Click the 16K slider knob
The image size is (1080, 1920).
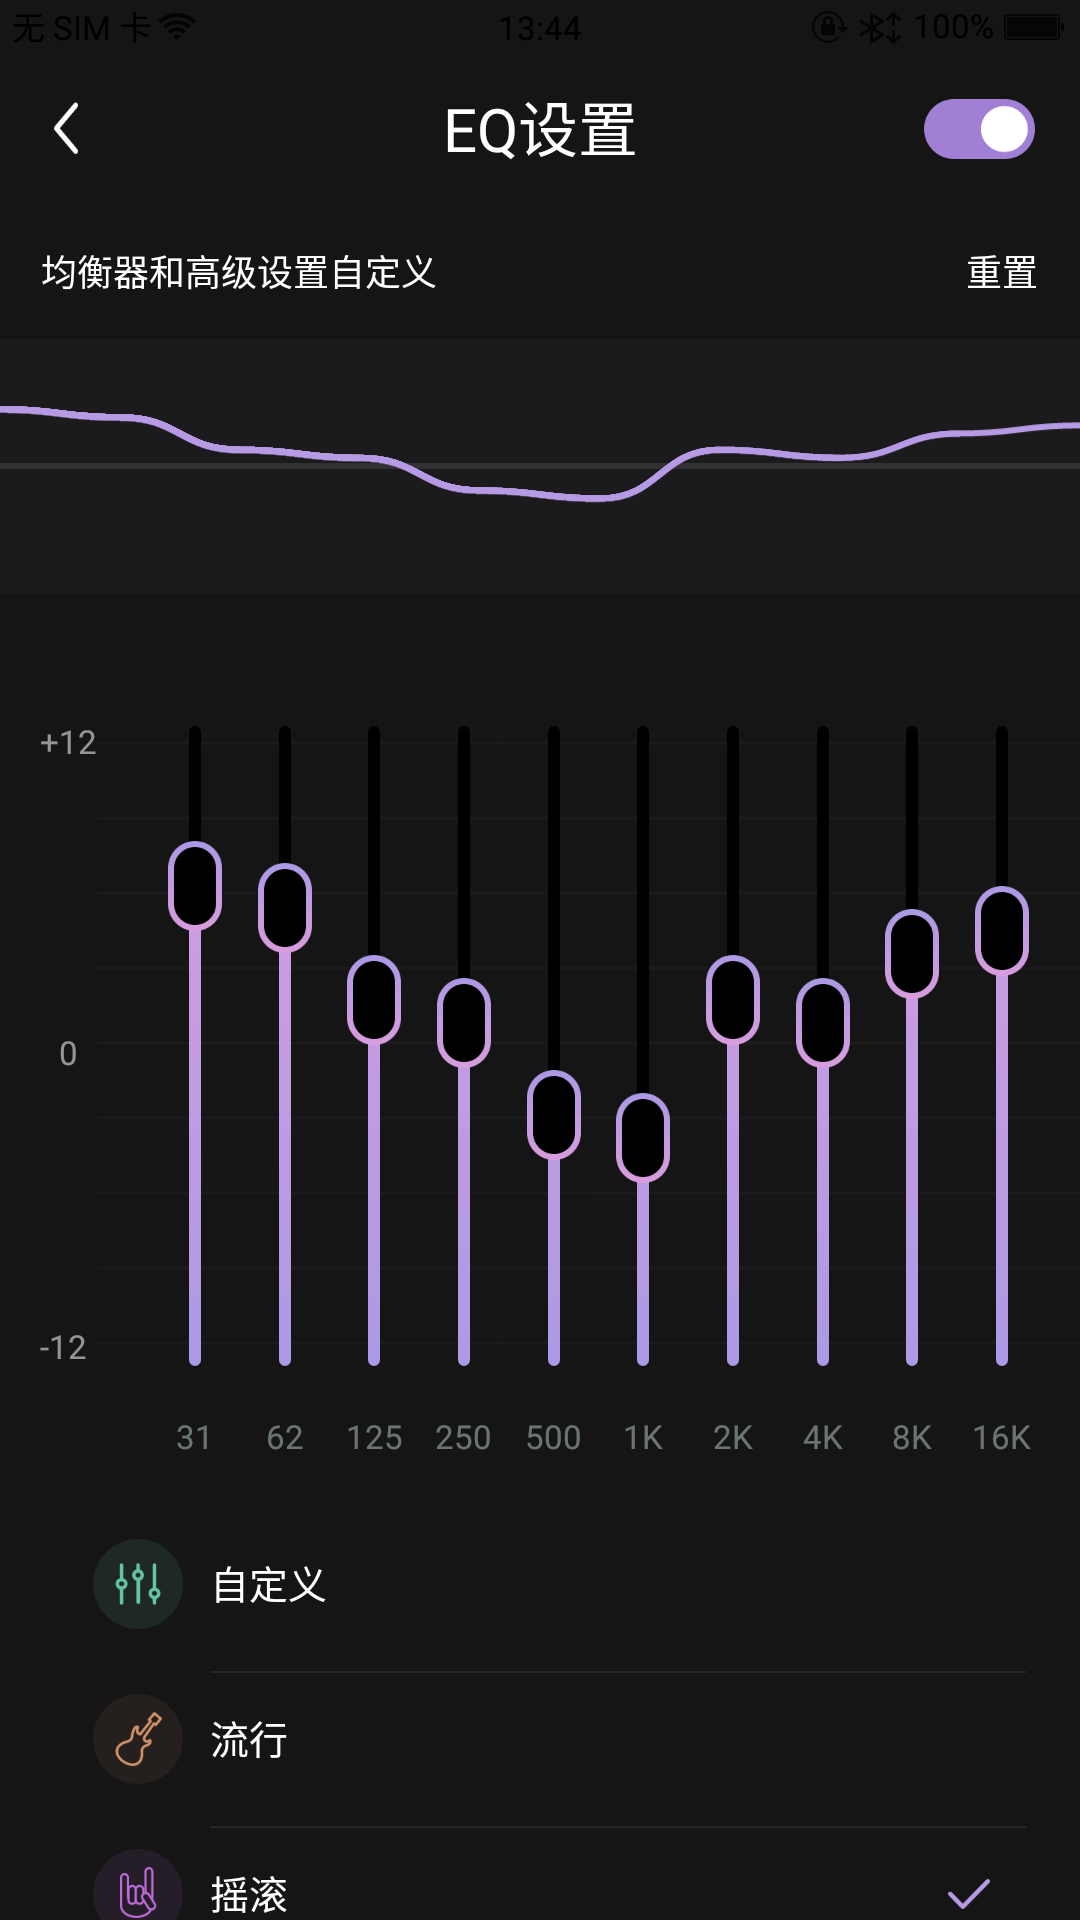click(x=1002, y=931)
